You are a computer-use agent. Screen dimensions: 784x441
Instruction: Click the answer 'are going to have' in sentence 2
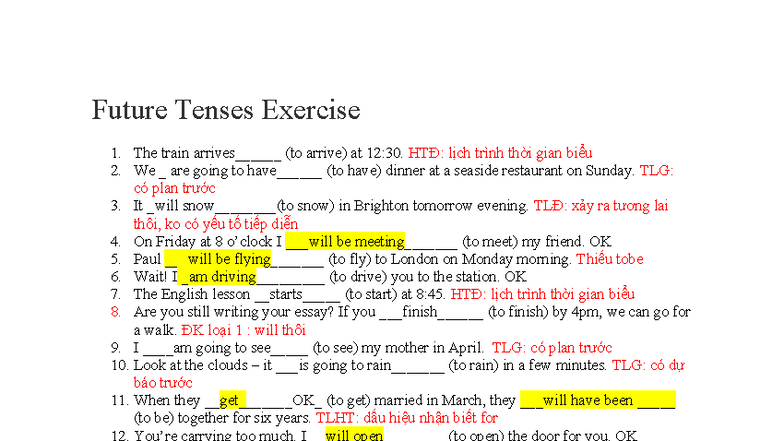point(223,171)
